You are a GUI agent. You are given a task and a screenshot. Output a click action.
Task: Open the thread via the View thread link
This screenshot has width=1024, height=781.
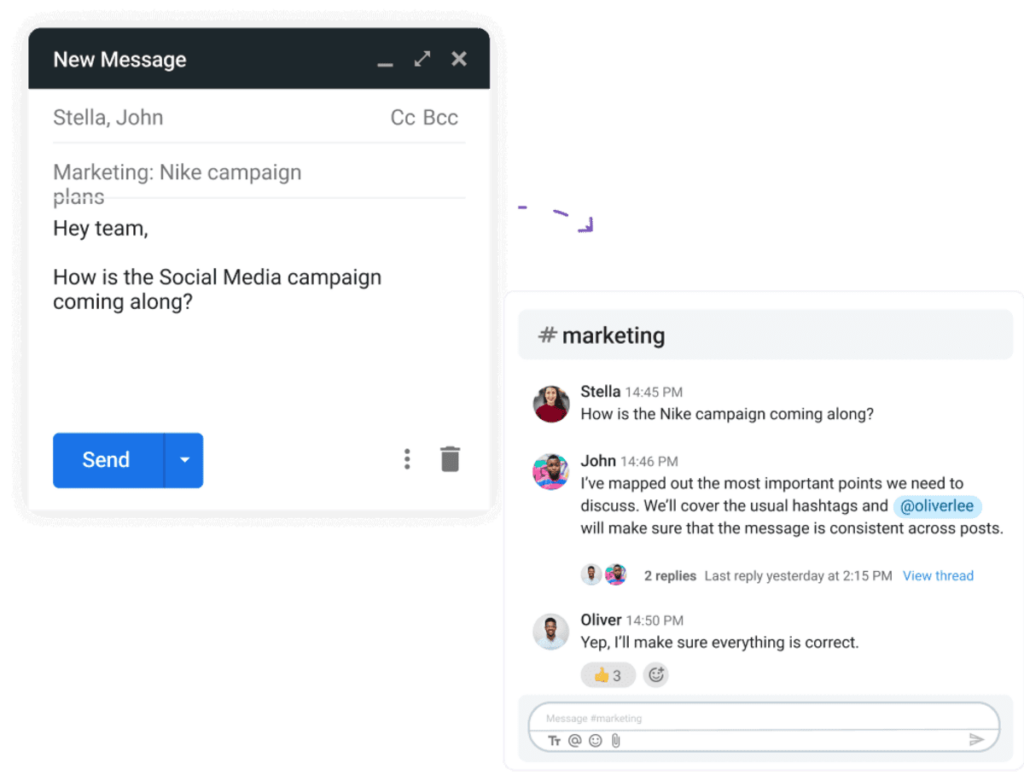click(x=938, y=575)
